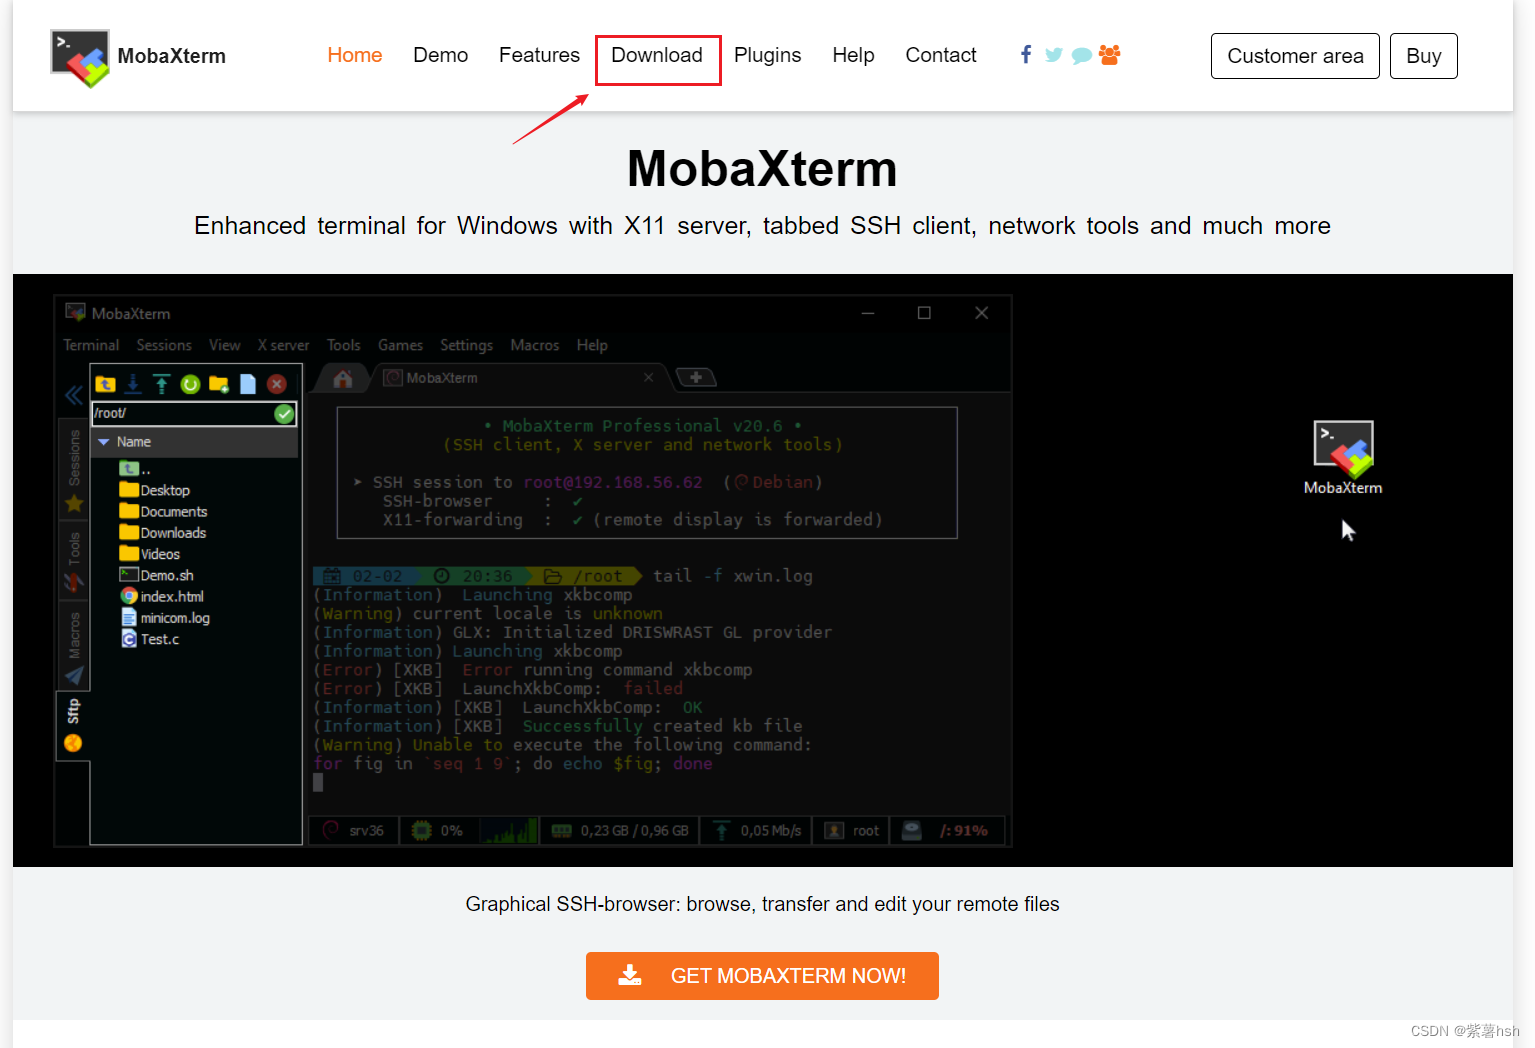Click the CPU 0% status indicator
The height and width of the screenshot is (1048, 1535).
[x=438, y=831]
